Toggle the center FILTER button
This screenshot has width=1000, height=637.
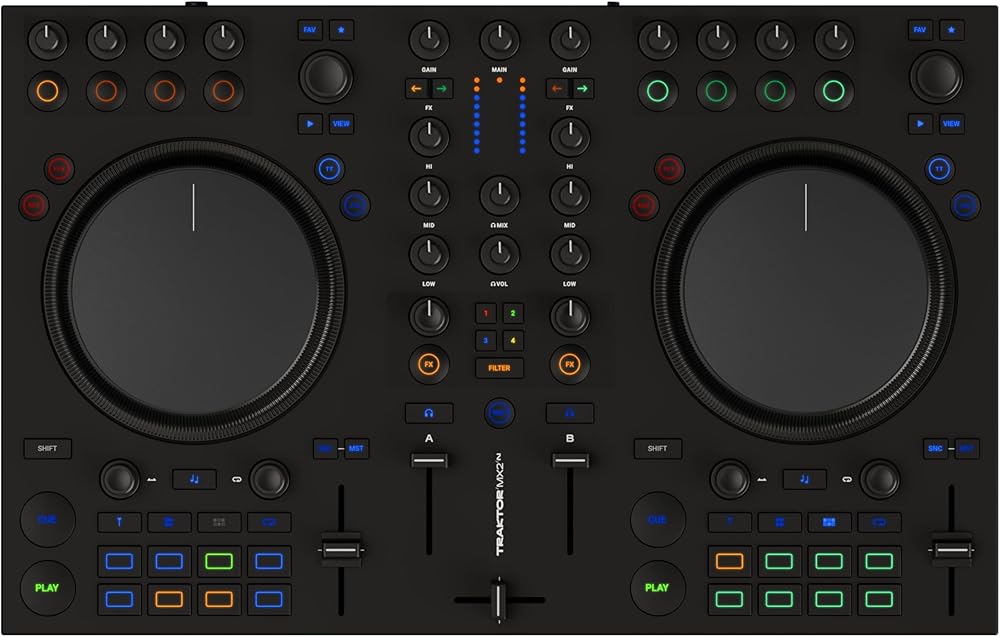(x=499, y=368)
